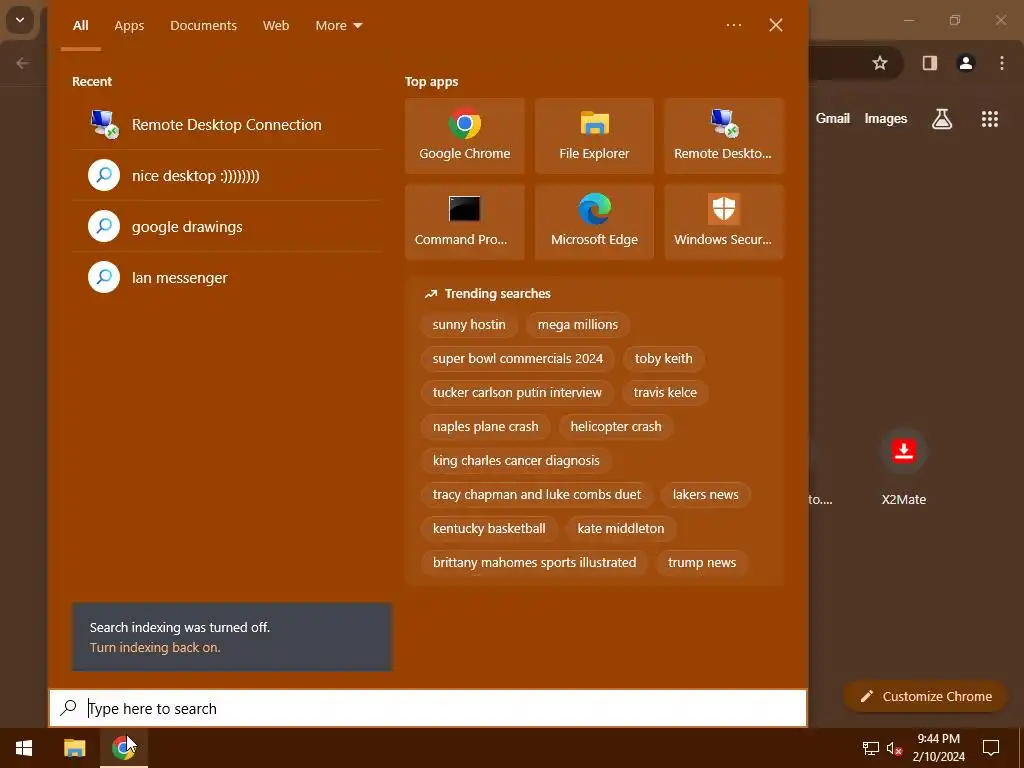The image size is (1024, 768).
Task: Bookmark this page with Chrome star icon
Action: (x=880, y=63)
